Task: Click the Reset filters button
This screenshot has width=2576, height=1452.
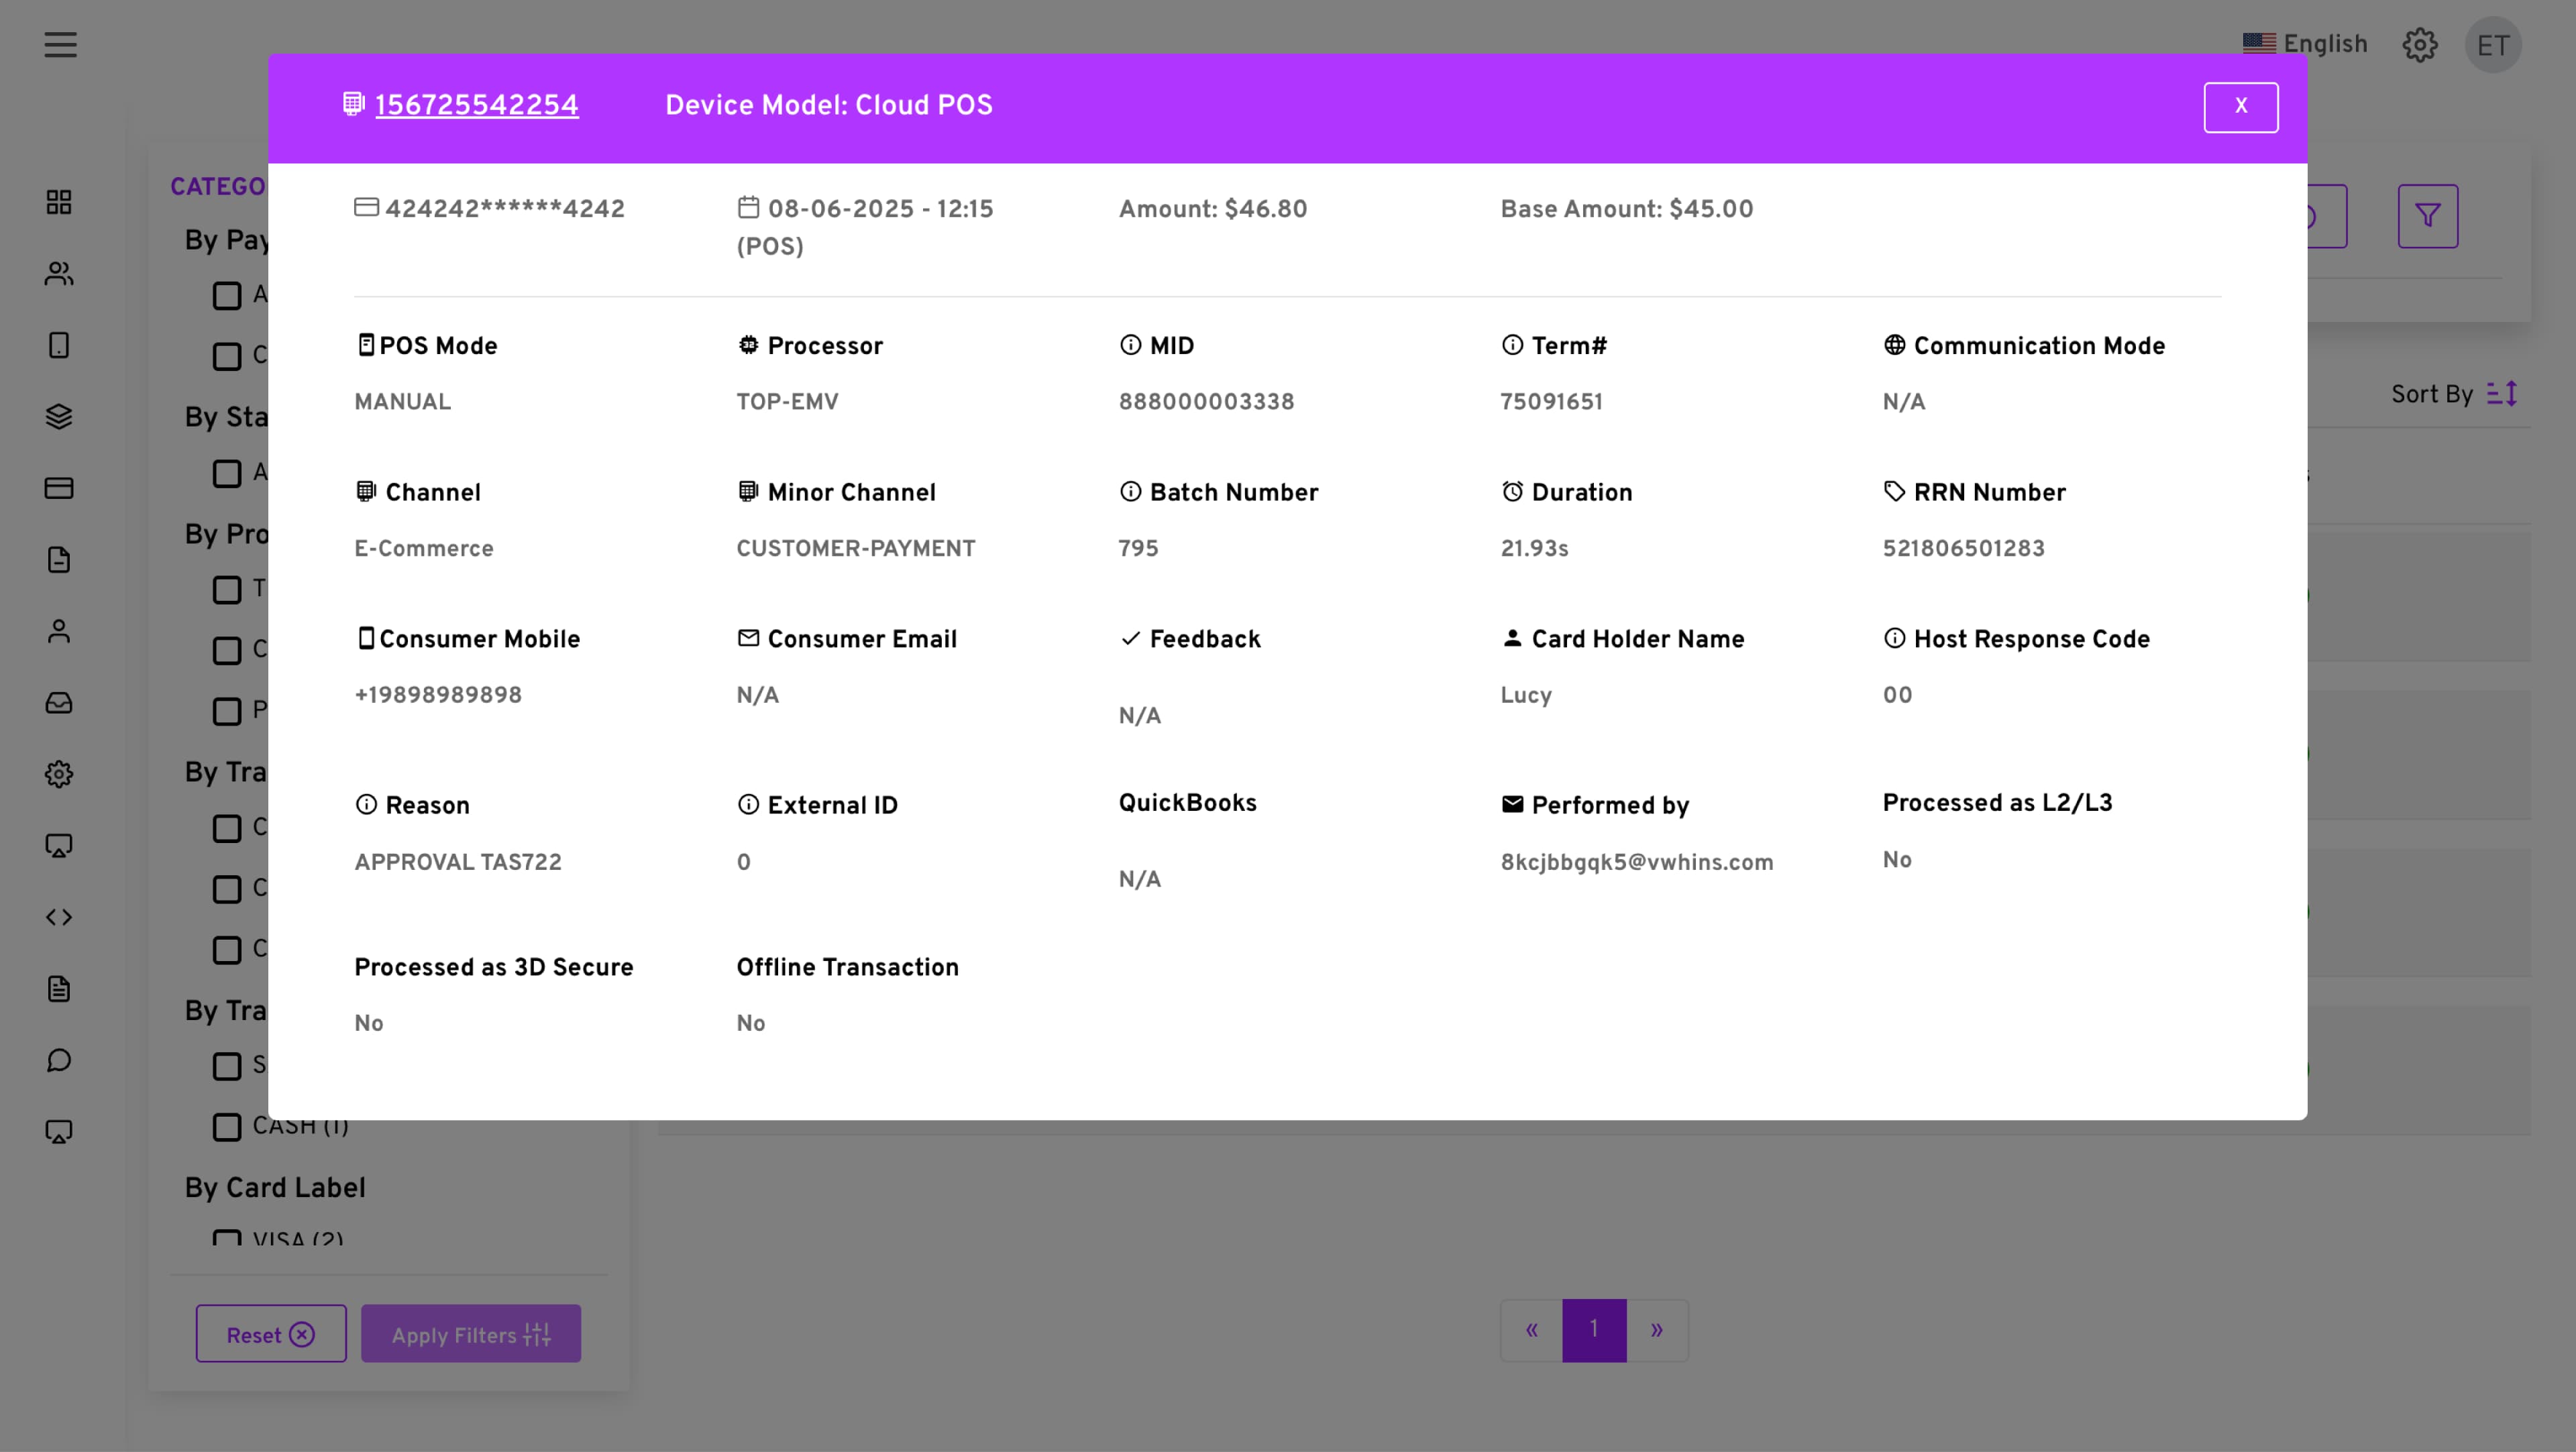Action: 271,1334
